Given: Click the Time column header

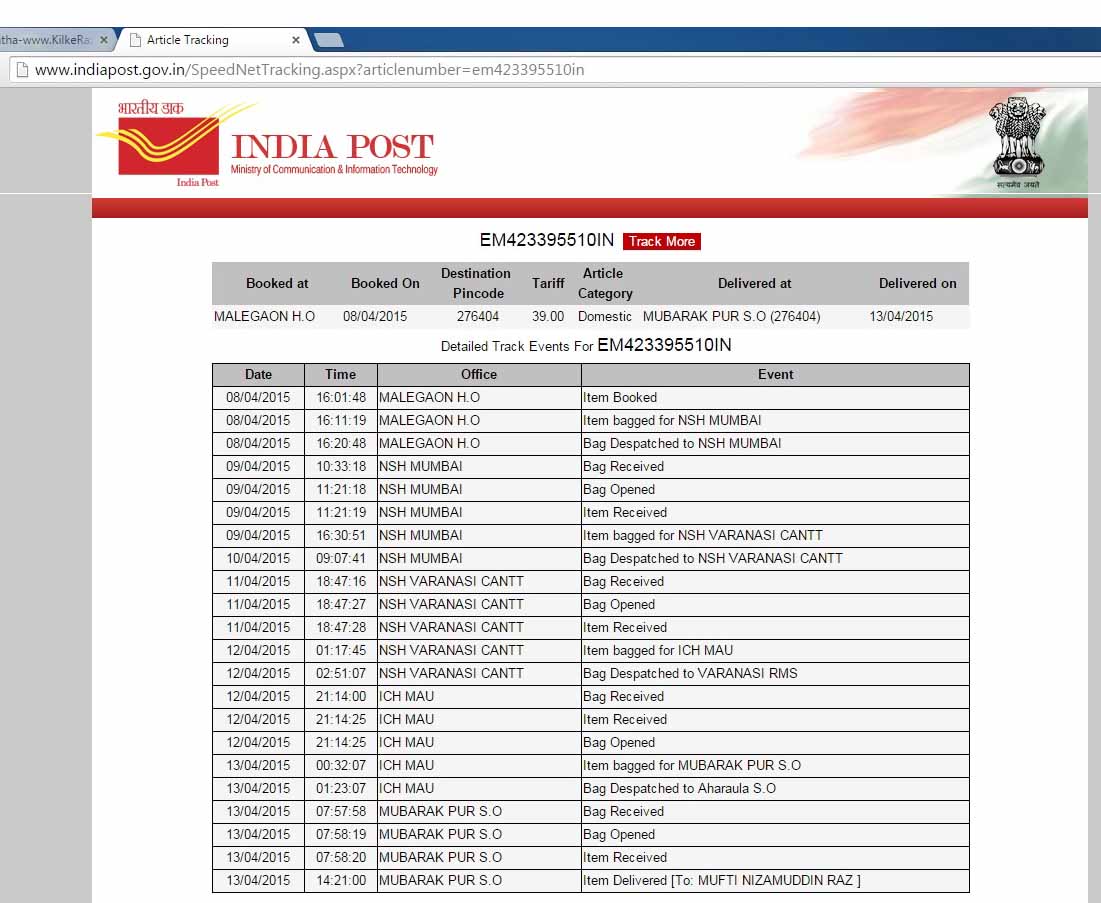Looking at the screenshot, I should click(341, 374).
